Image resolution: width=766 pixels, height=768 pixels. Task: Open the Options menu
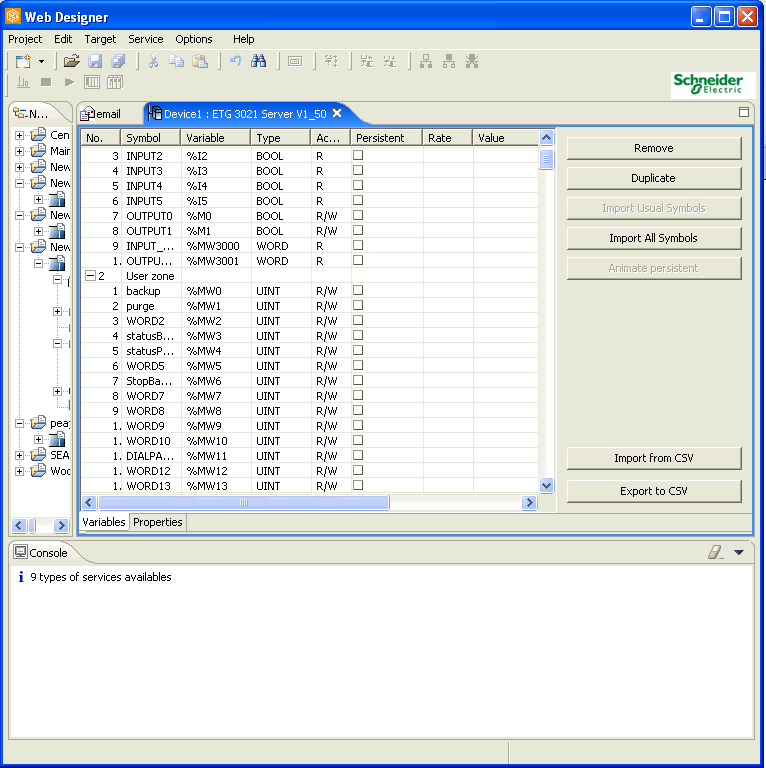[194, 39]
